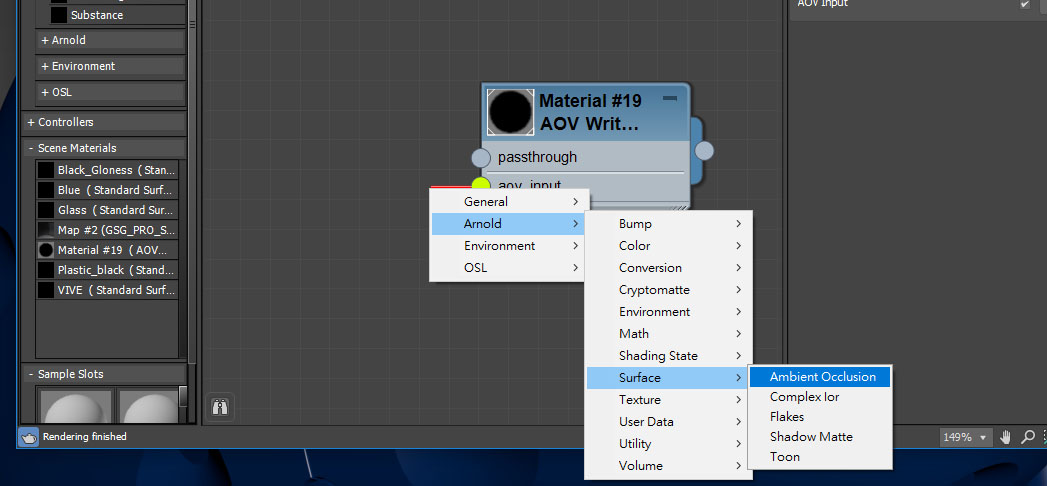Open the 149% zoom level dropdown
Viewport: 1047px width, 486px height.
(966, 438)
